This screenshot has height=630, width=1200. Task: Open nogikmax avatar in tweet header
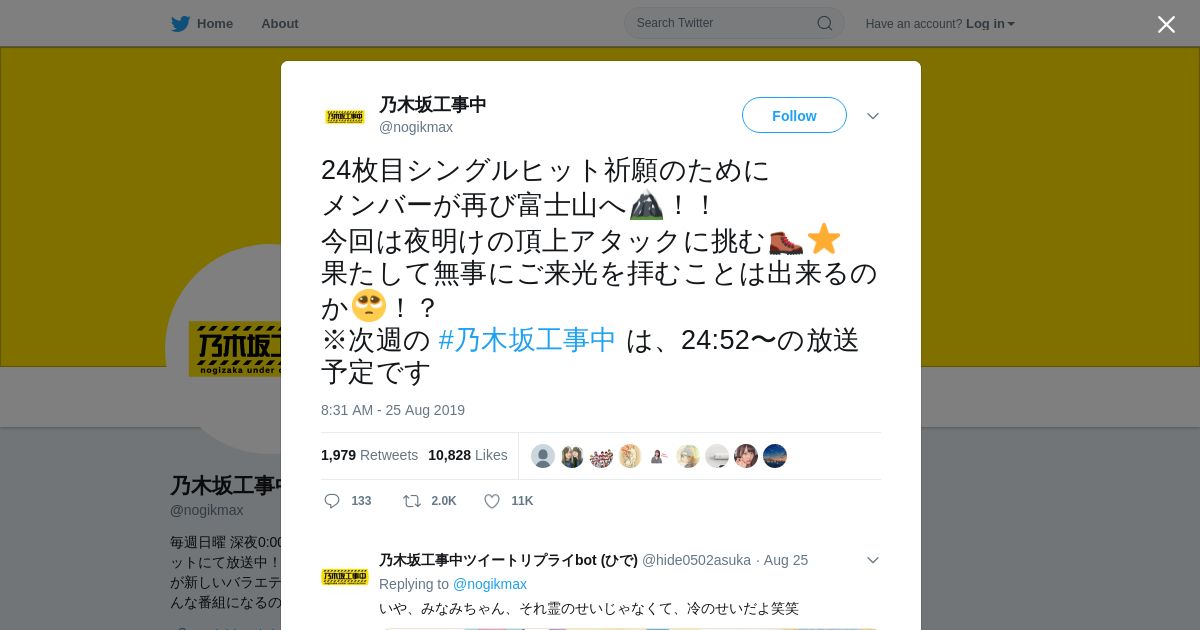coord(345,117)
